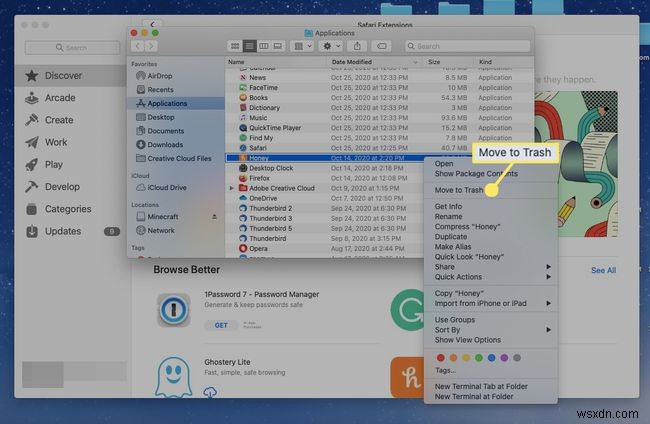
Task: Choose Get Info from context menu
Action: [448, 206]
